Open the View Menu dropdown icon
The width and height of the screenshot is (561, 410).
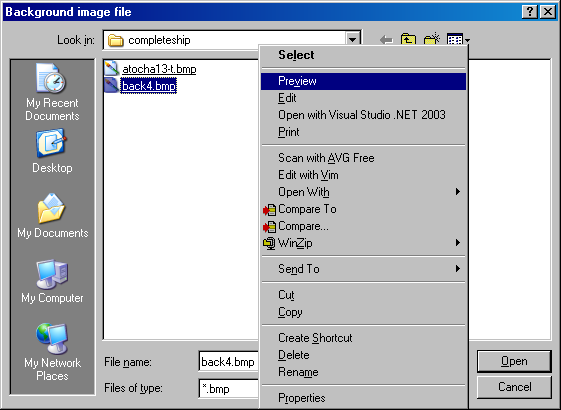pos(458,40)
